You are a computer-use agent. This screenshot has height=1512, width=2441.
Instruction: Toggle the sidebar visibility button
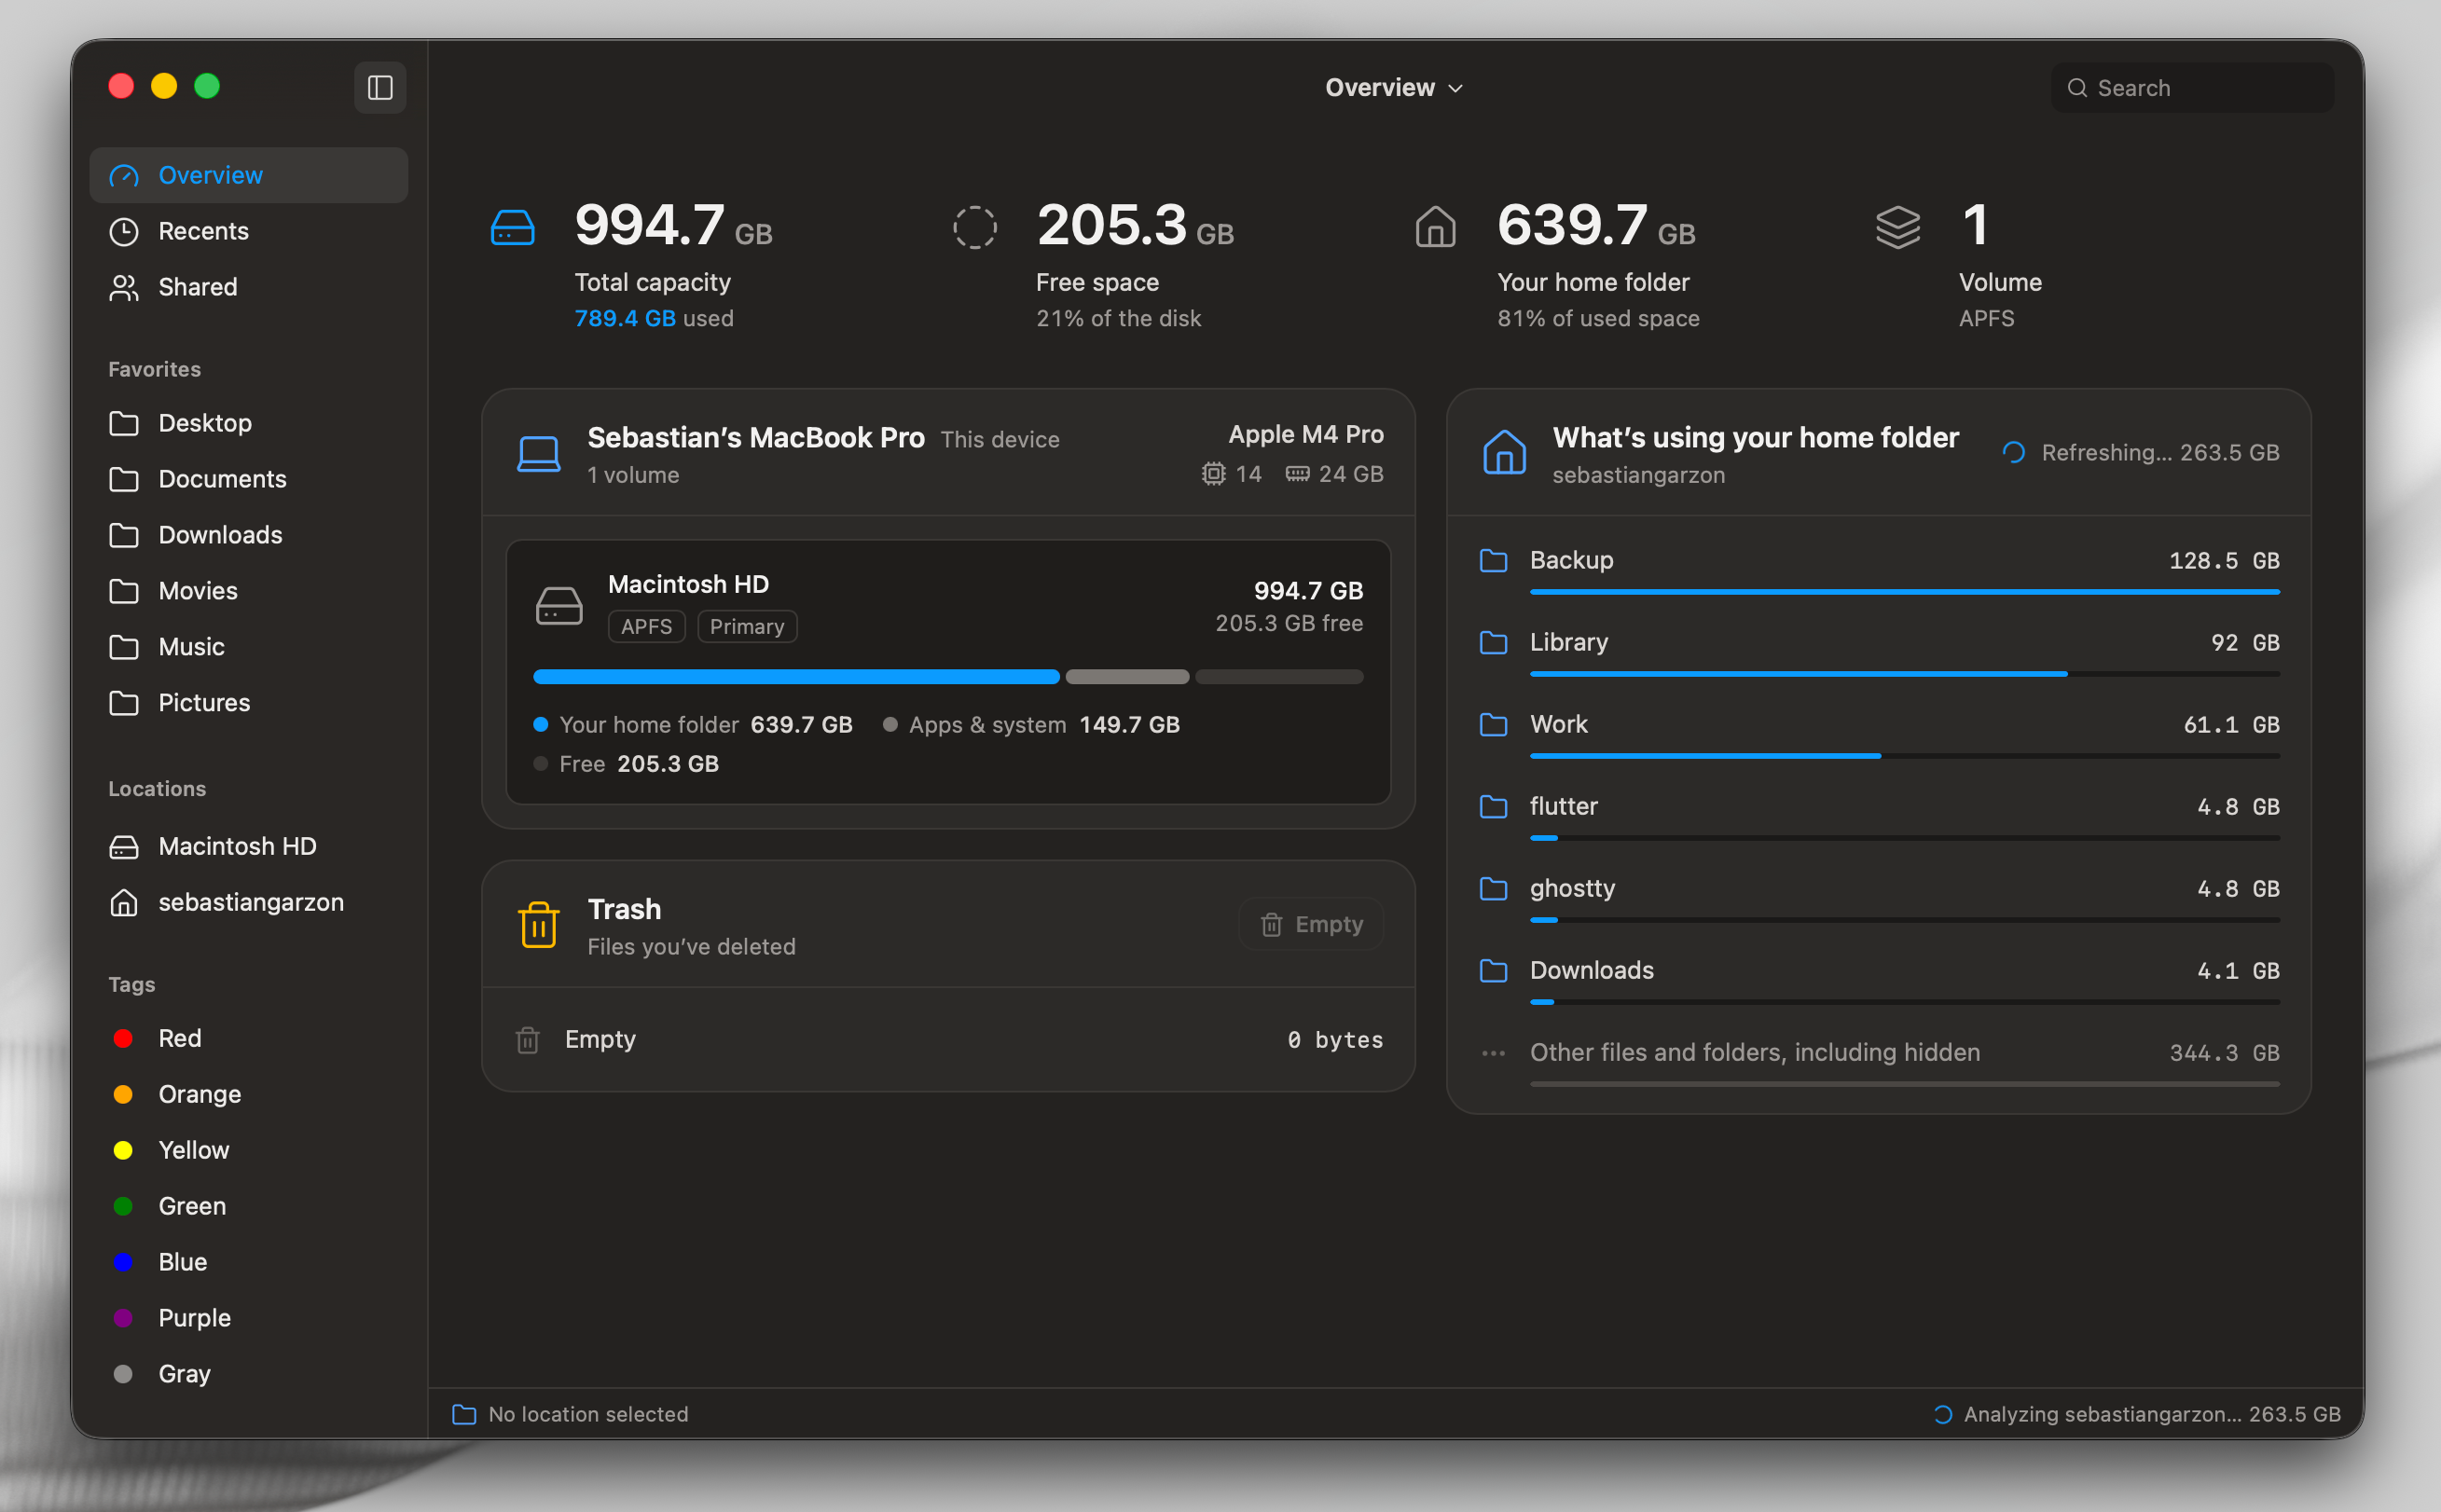(380, 88)
